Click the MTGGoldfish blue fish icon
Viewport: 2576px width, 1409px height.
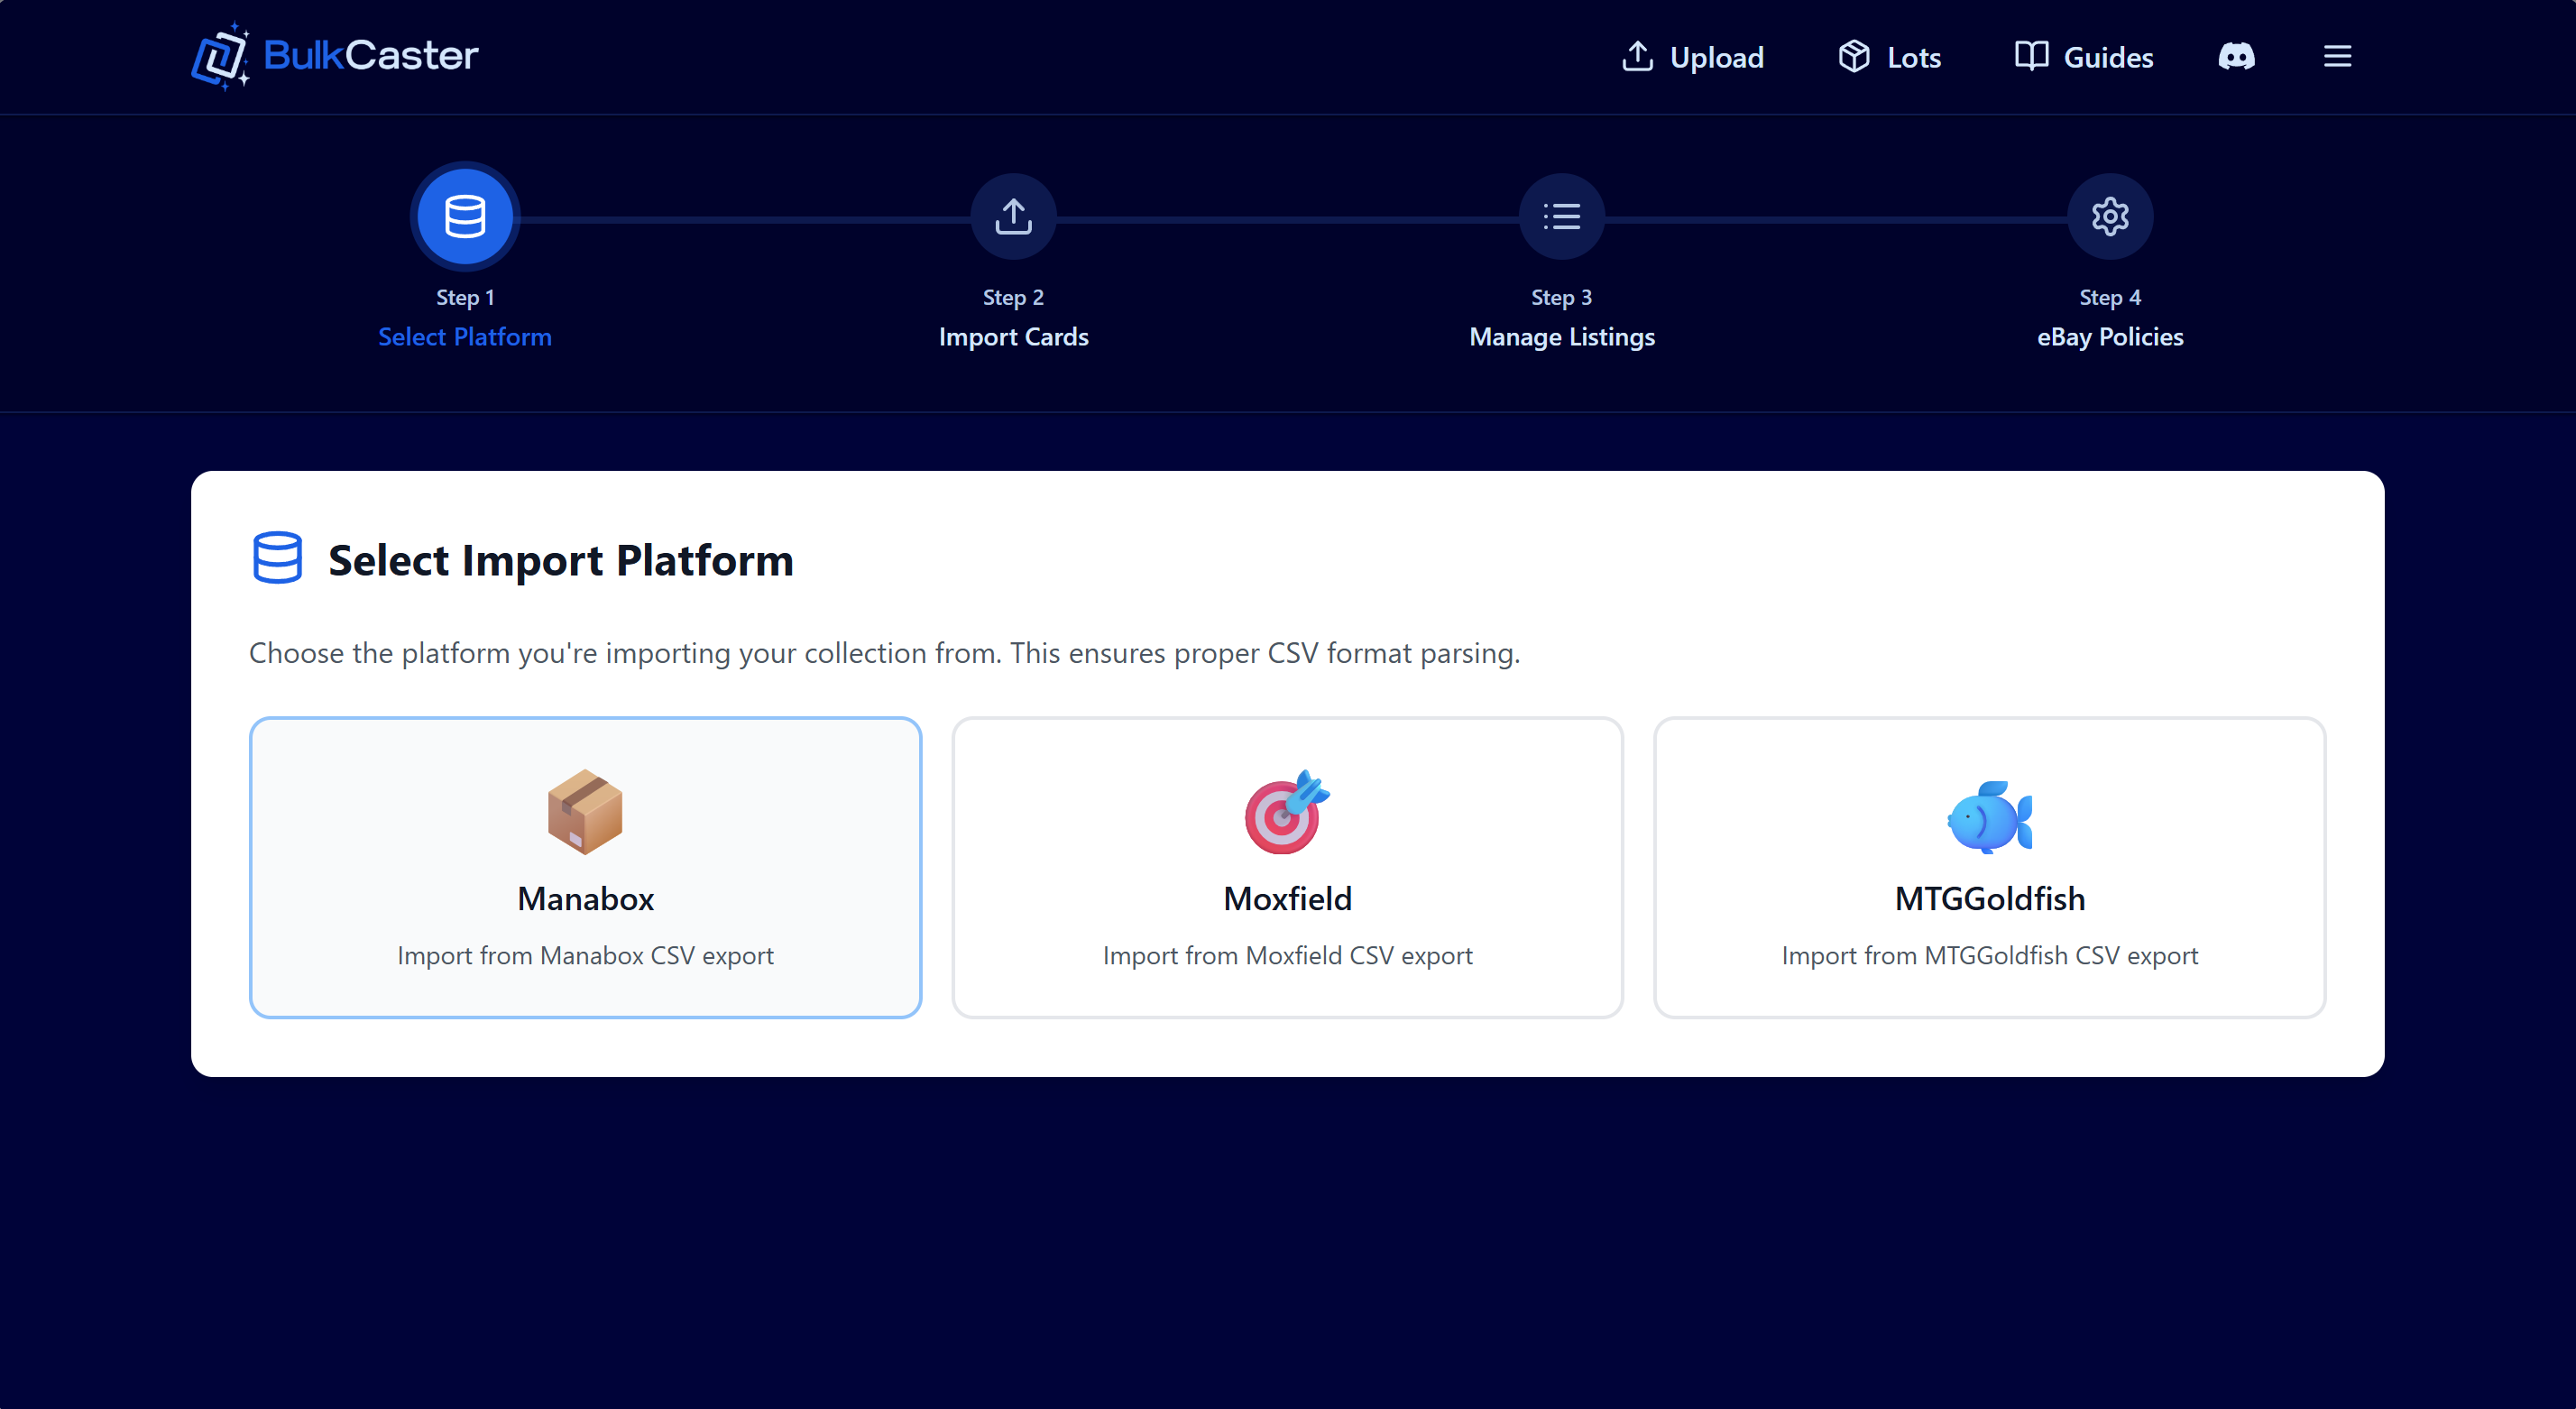1989,816
